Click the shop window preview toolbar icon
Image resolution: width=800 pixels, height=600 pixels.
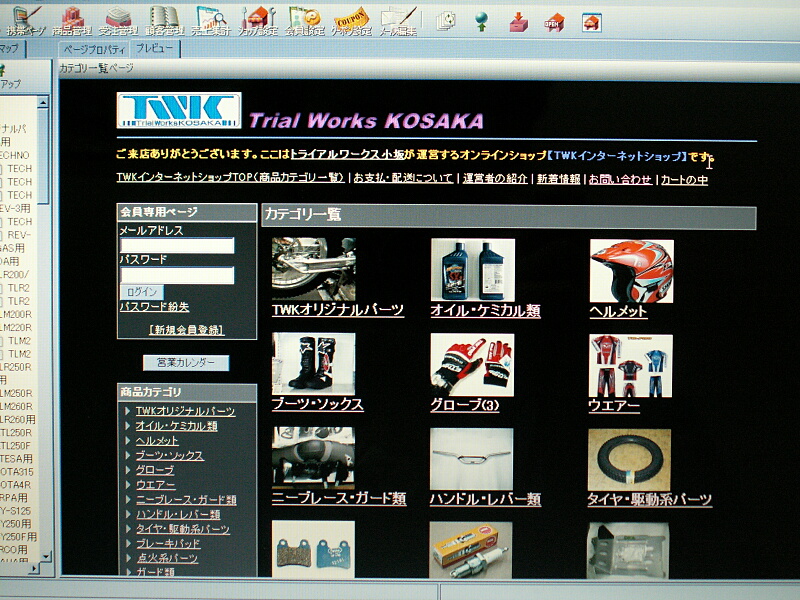(591, 23)
